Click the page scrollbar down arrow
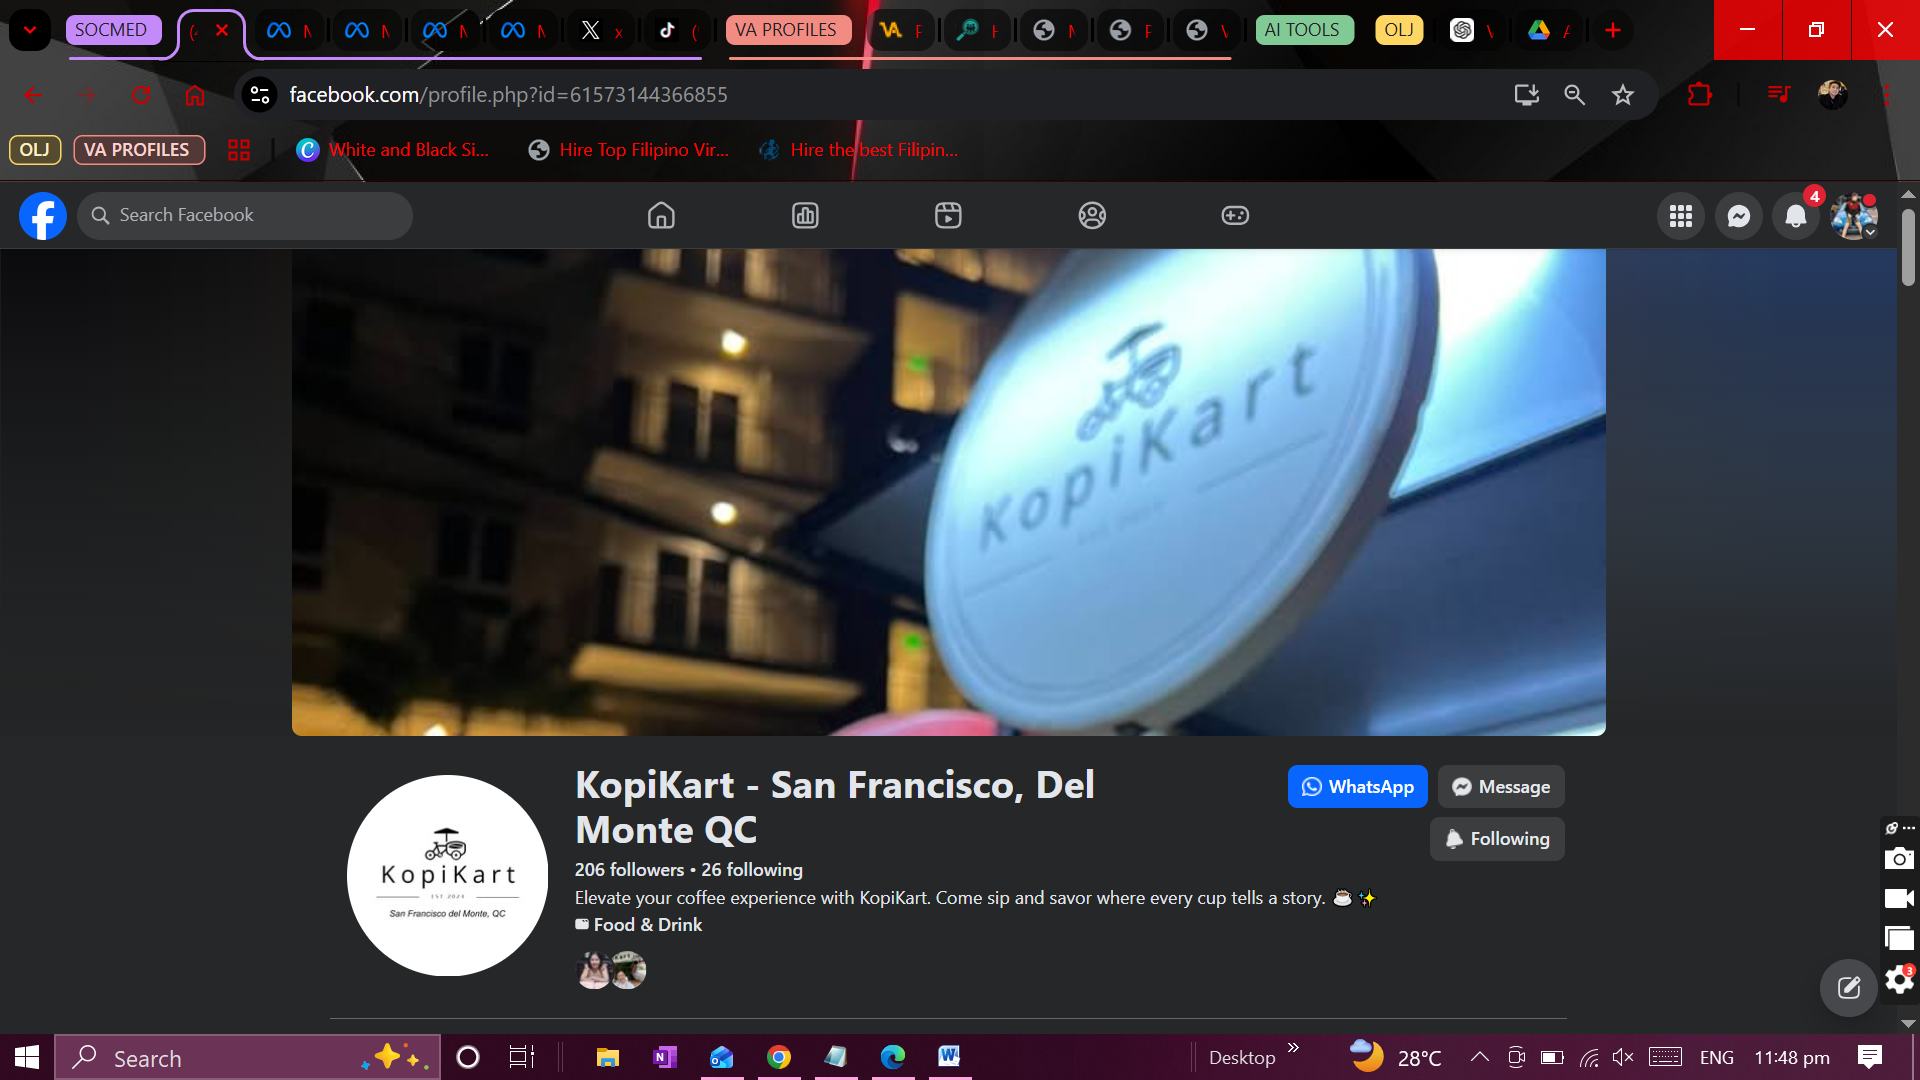This screenshot has height=1080, width=1920. [x=1908, y=1023]
